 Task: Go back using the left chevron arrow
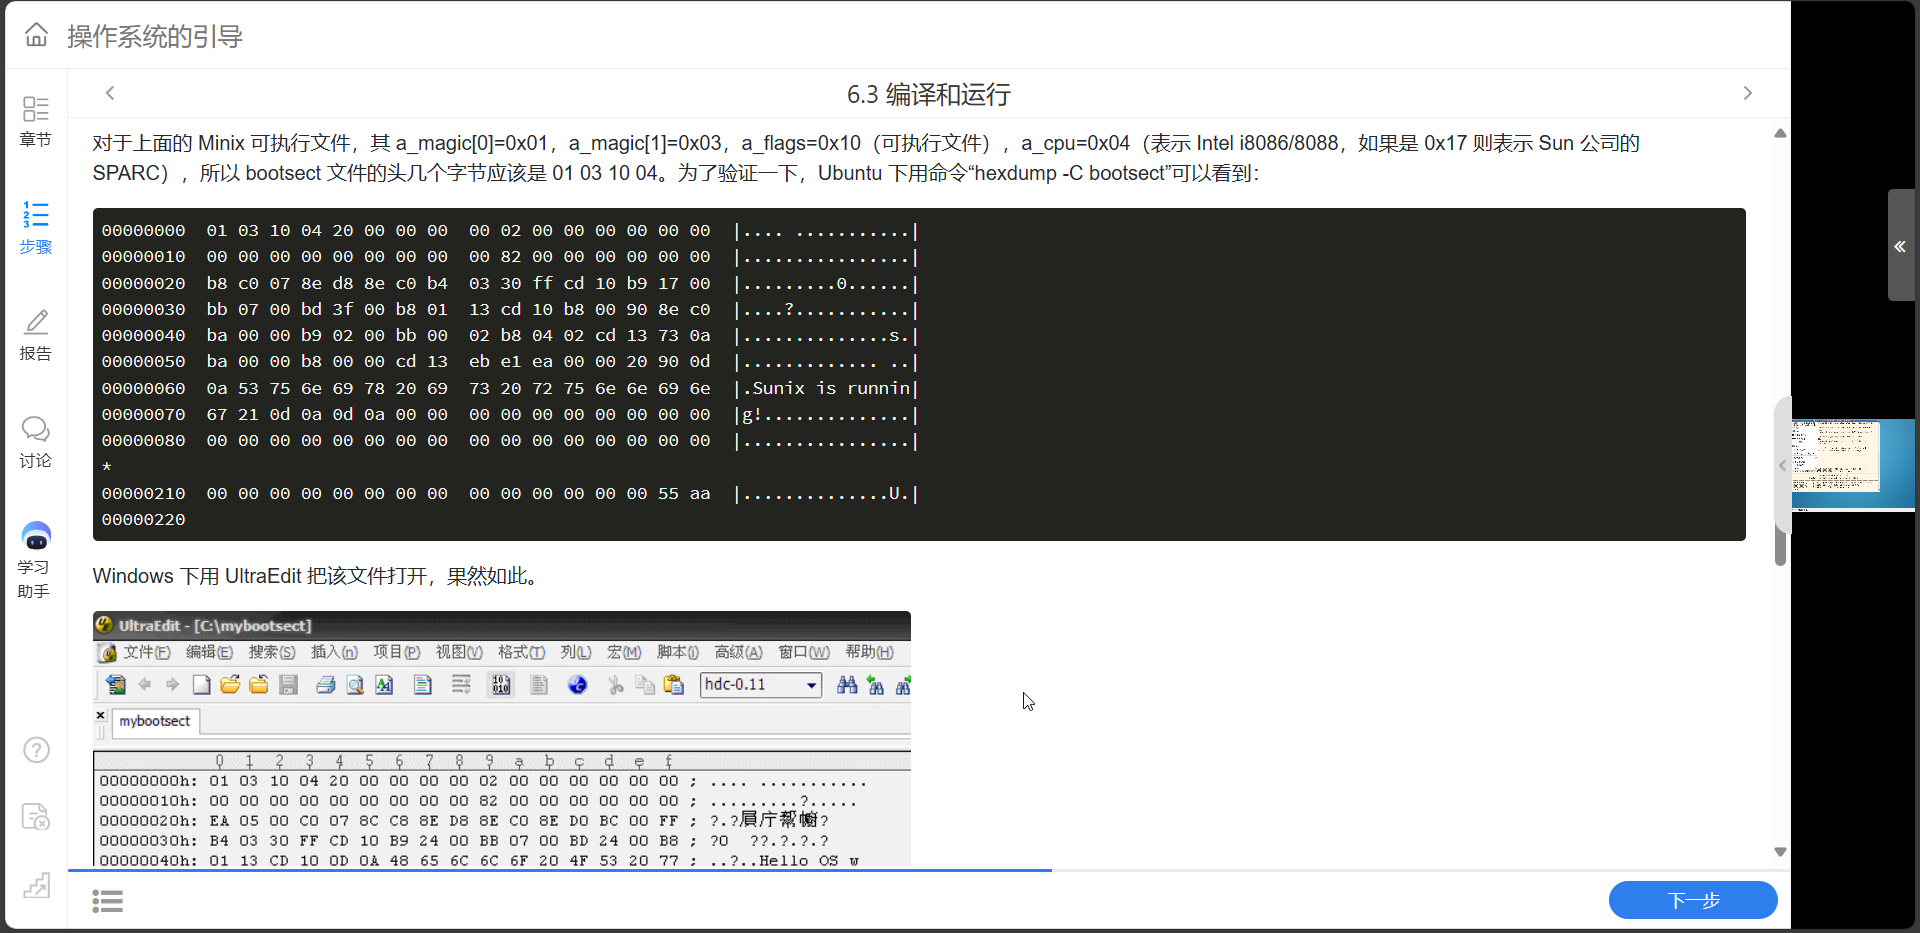coord(110,93)
